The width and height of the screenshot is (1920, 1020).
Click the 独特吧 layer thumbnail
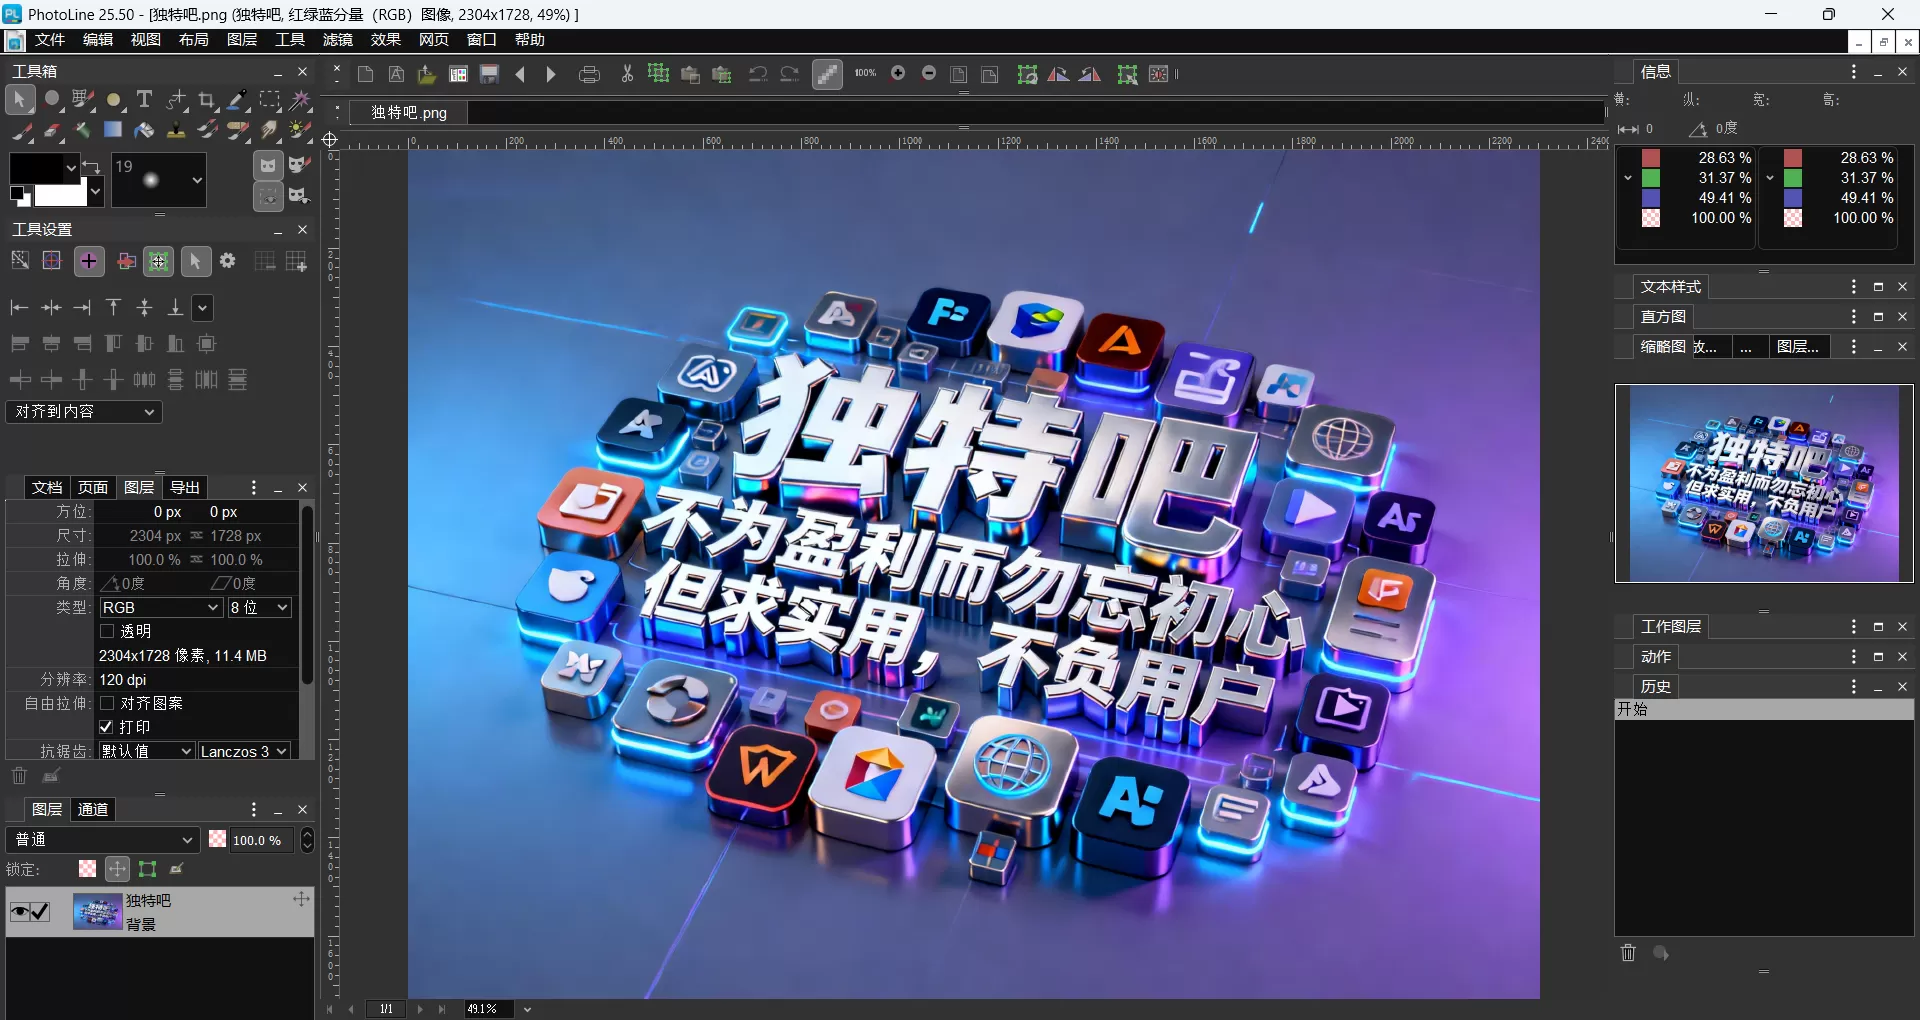[x=97, y=912]
